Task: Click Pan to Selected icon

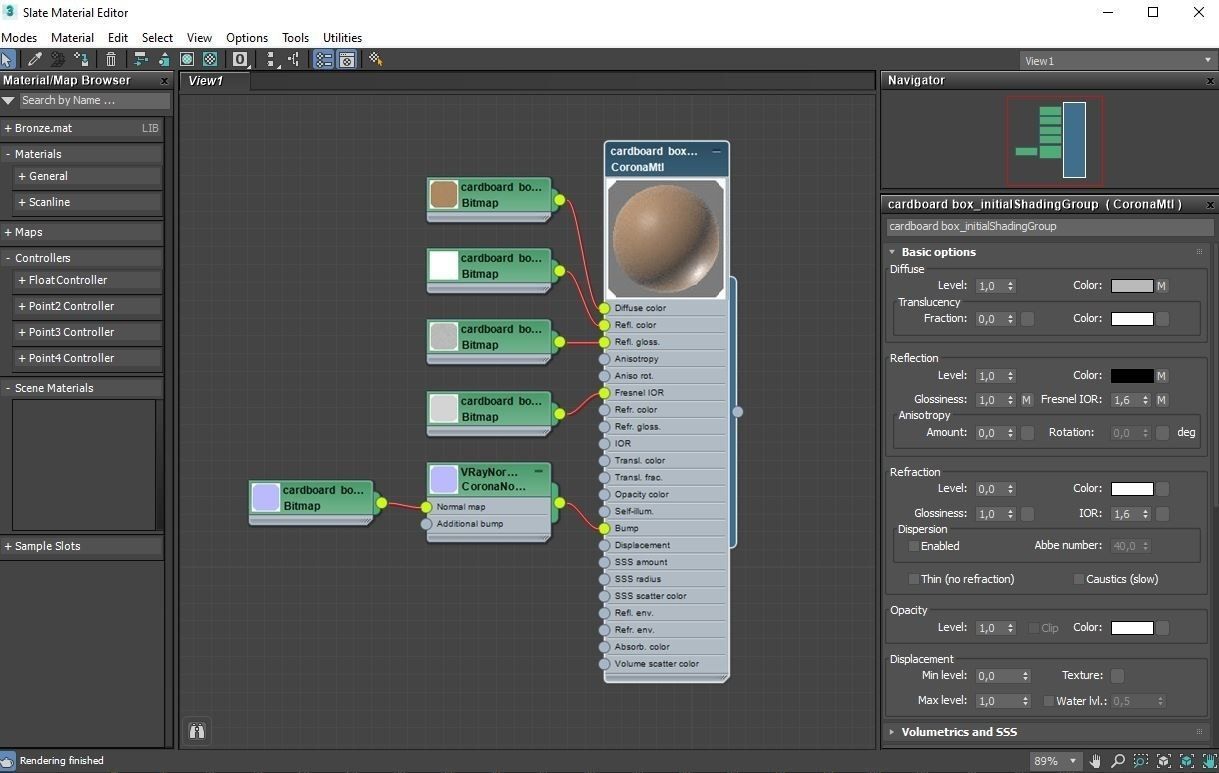Action: (x=1209, y=761)
